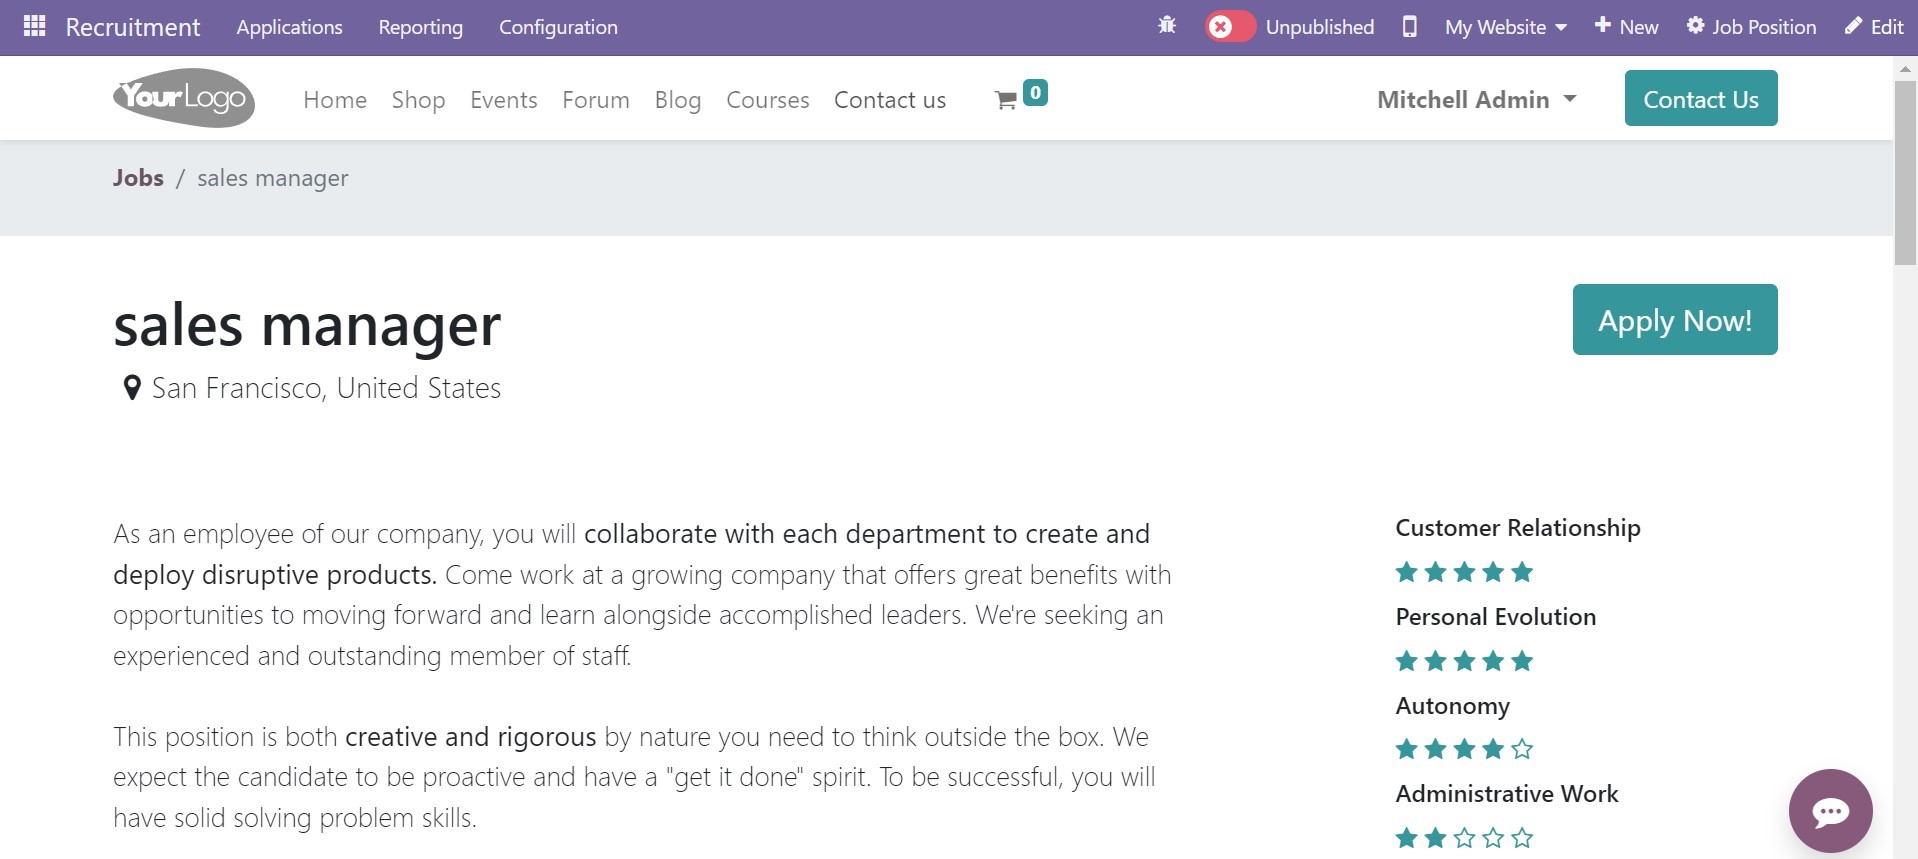Open the Courses page
The image size is (1918, 859).
[x=768, y=100]
